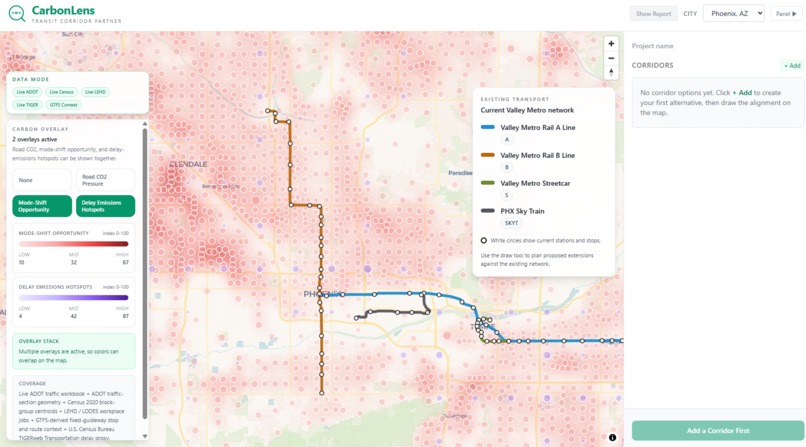Image resolution: width=806 pixels, height=447 pixels.
Task: Toggle the Live ADOT data chip
Action: click(27, 92)
